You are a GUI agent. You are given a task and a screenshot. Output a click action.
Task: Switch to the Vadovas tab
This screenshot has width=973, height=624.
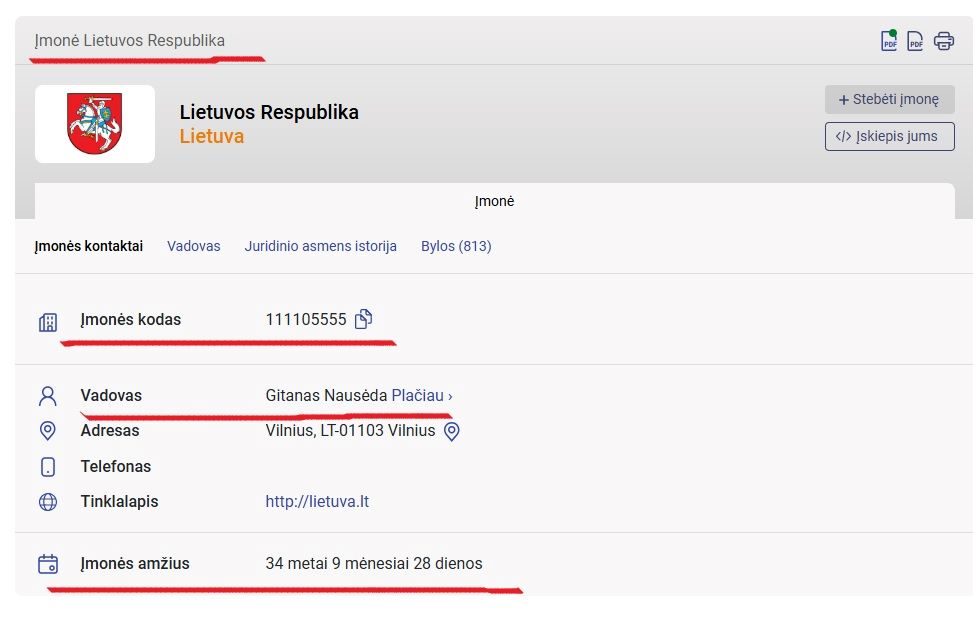[194, 246]
